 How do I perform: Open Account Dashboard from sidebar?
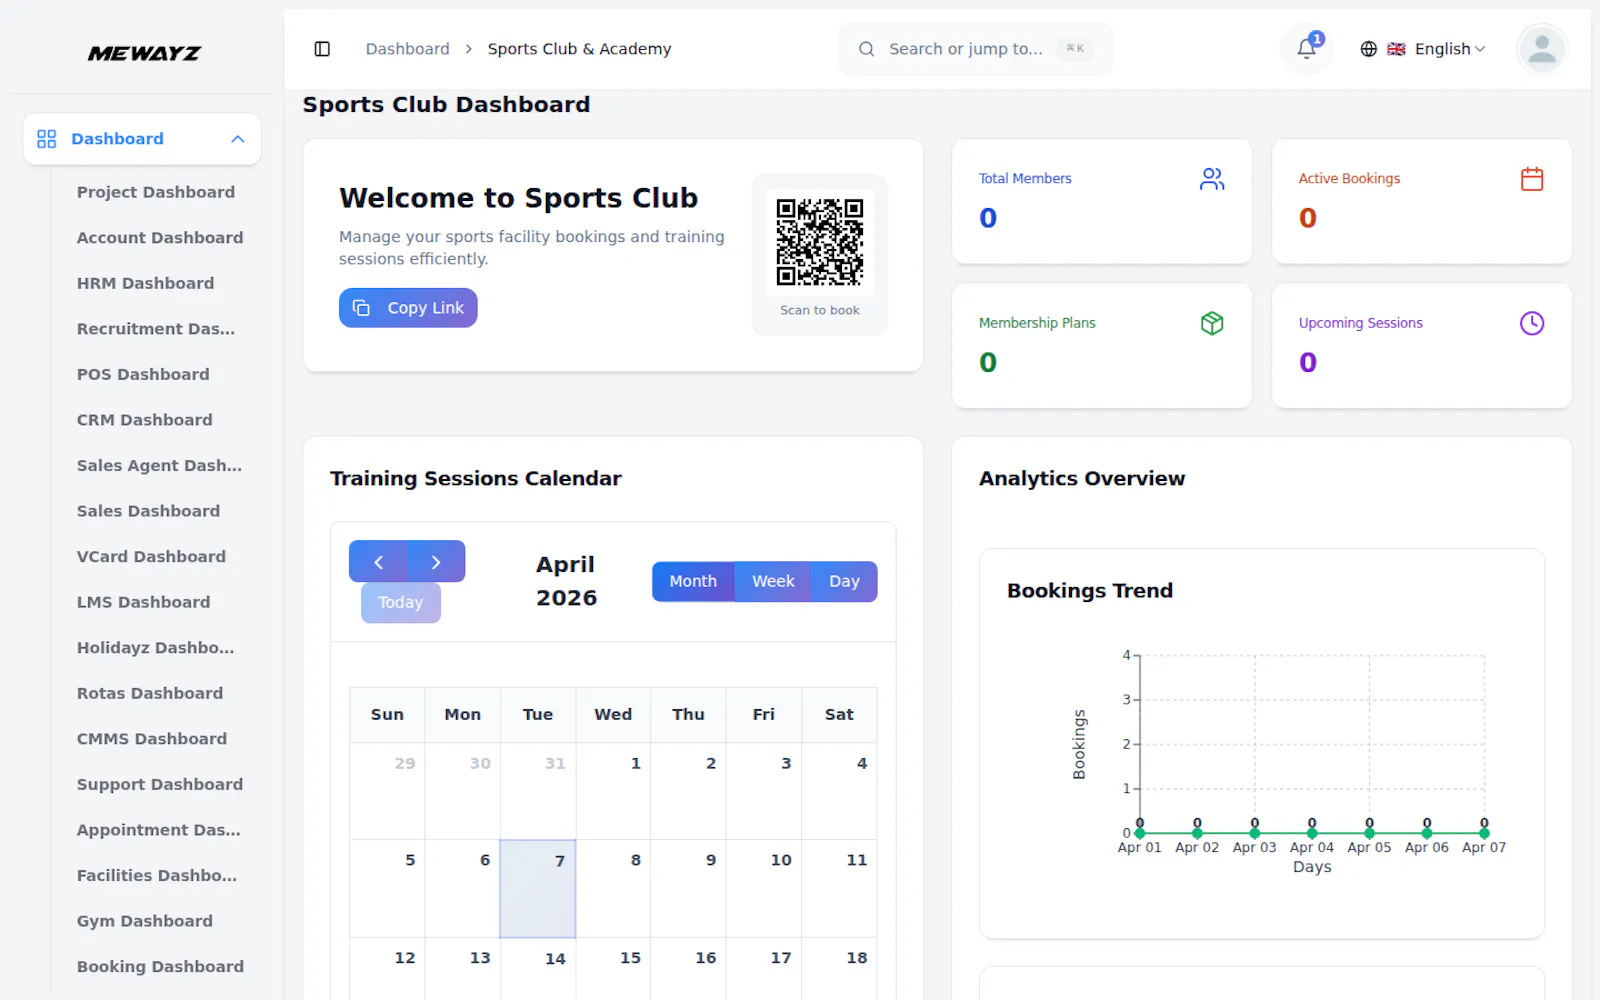click(160, 238)
